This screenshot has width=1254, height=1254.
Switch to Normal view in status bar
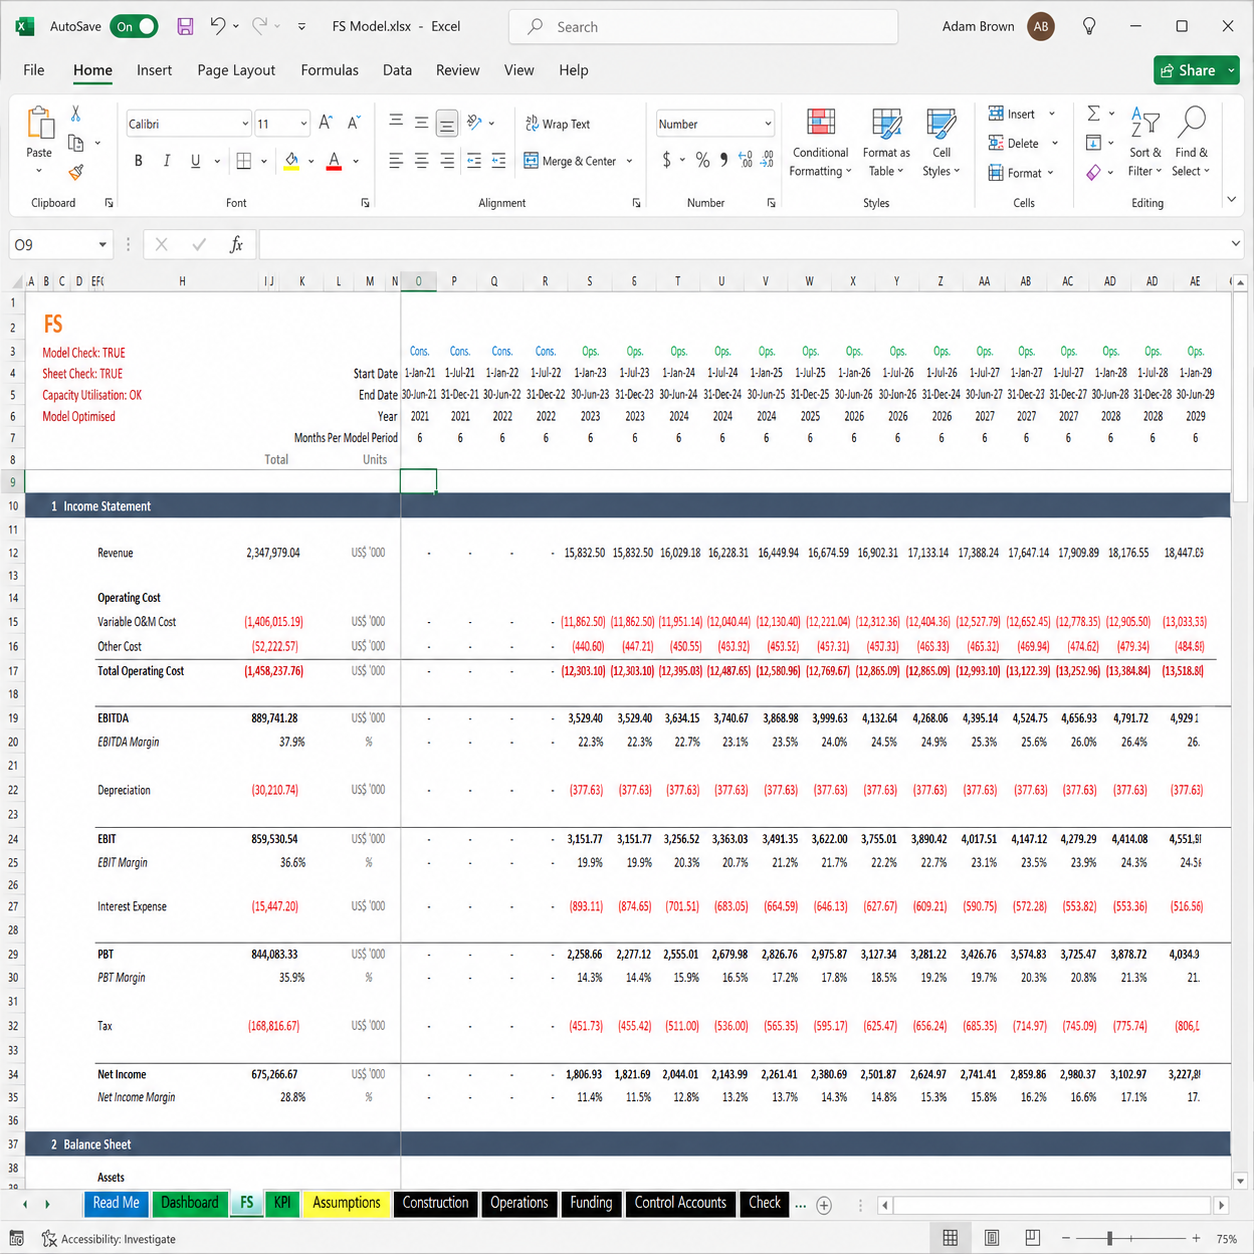click(x=950, y=1238)
